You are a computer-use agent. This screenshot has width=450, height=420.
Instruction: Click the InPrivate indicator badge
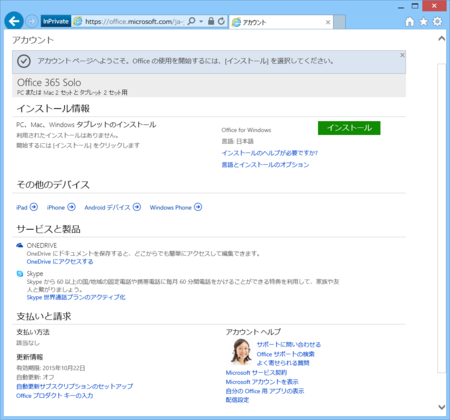tap(56, 22)
